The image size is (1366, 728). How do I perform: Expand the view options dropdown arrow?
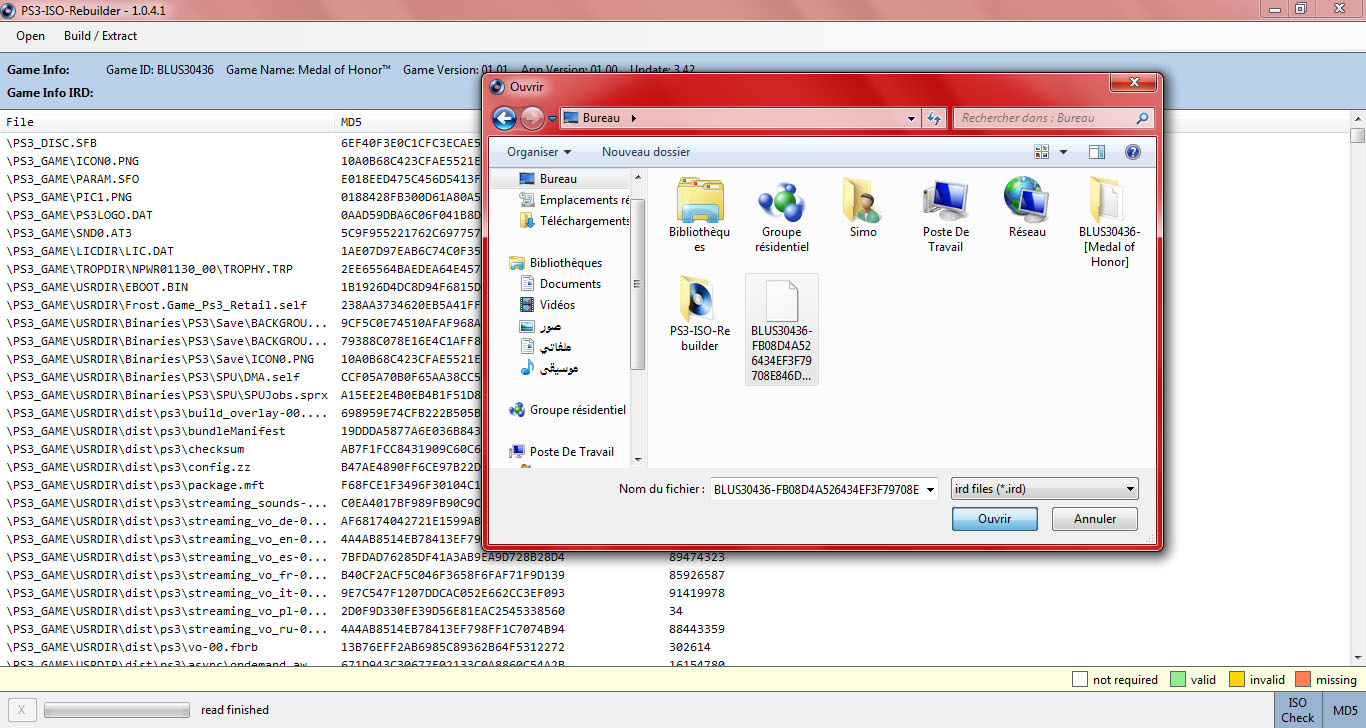(1063, 152)
